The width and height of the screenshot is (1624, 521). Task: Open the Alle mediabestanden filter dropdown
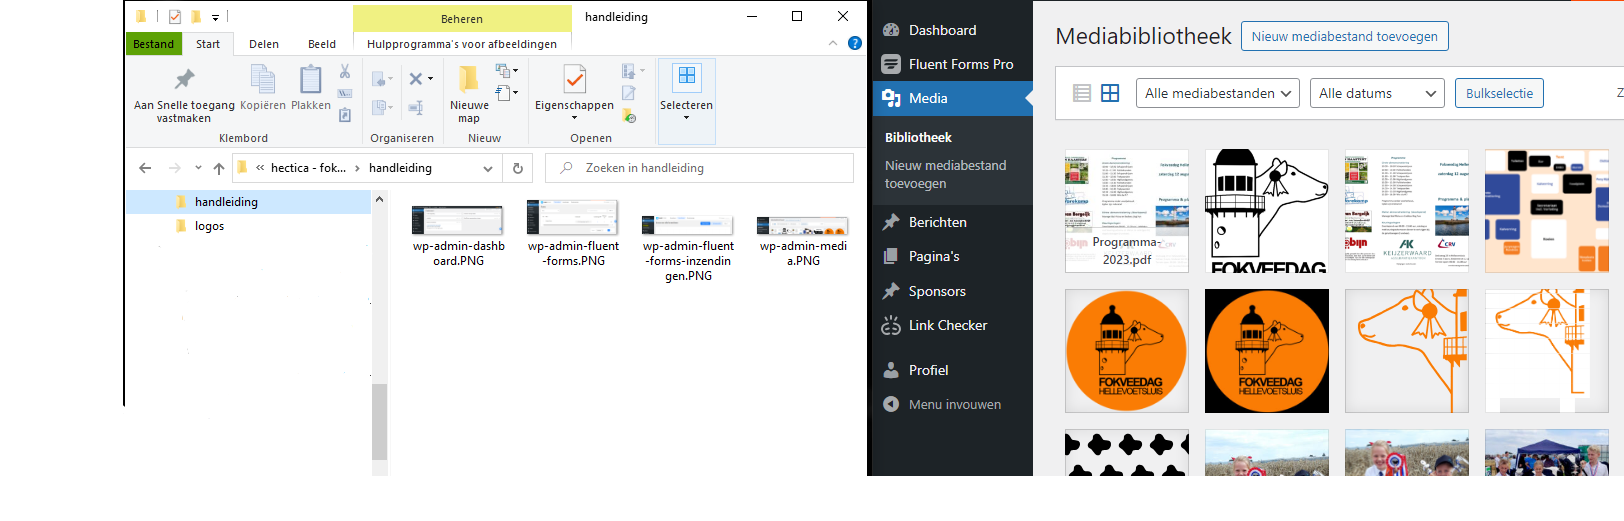[1218, 93]
